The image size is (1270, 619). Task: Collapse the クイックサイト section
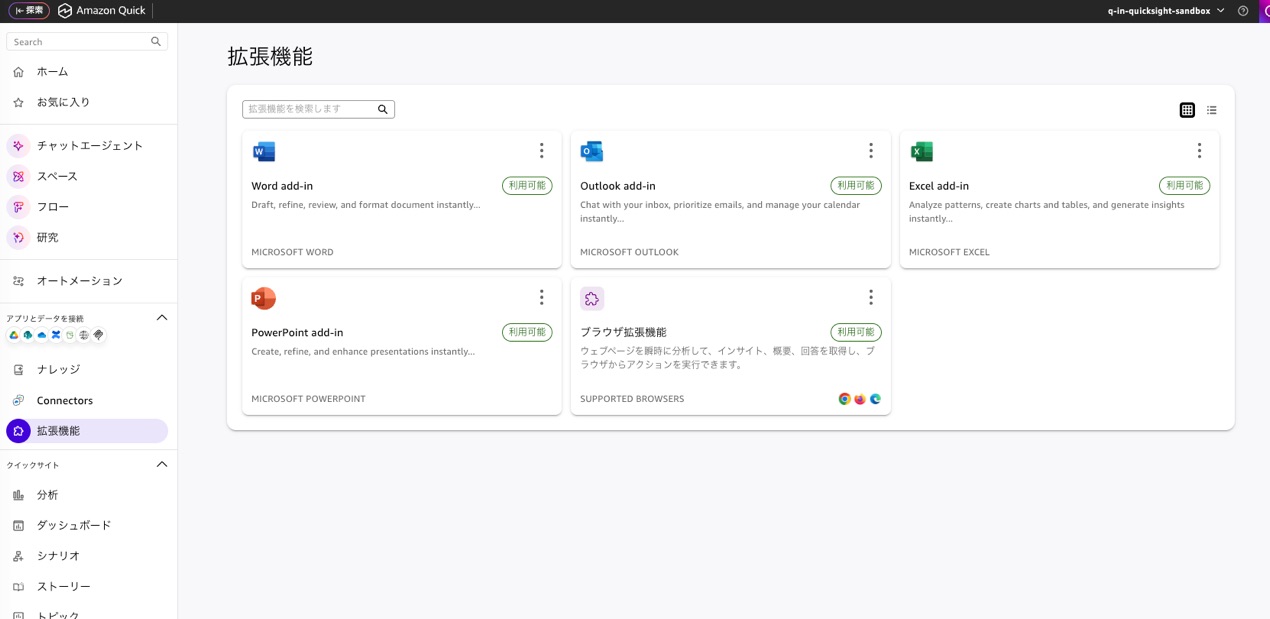162,465
